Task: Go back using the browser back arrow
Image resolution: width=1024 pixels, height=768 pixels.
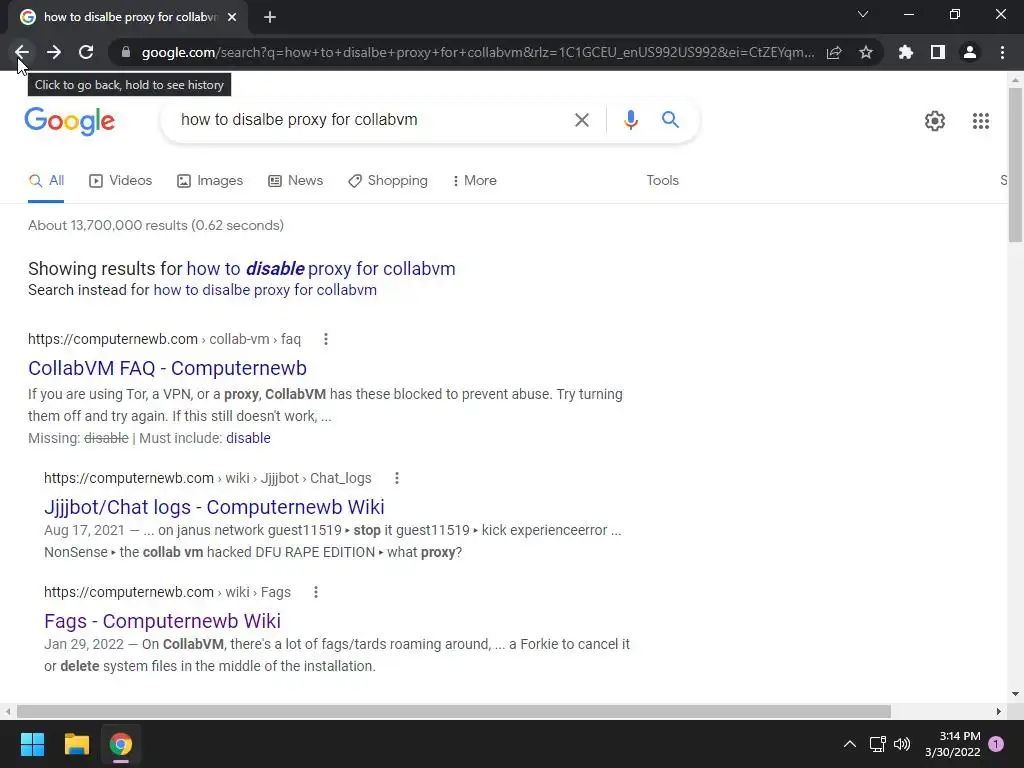Action: point(22,52)
